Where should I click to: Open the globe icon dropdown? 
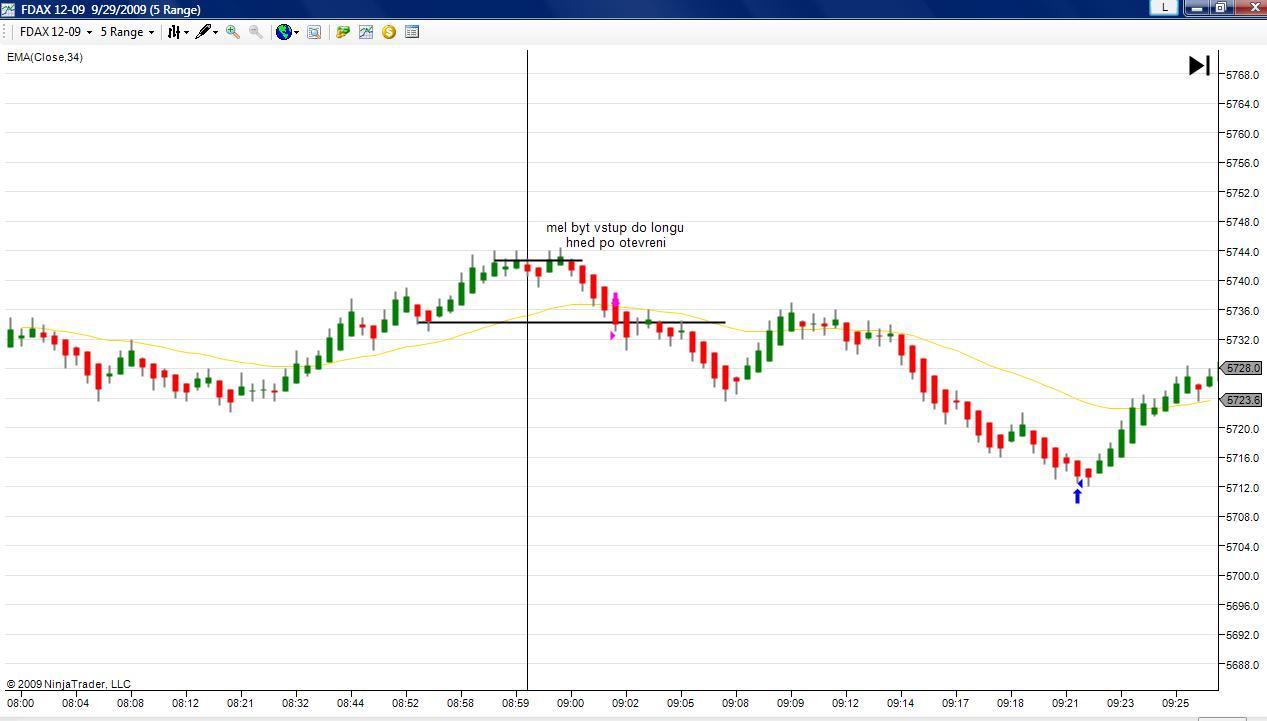coord(288,32)
